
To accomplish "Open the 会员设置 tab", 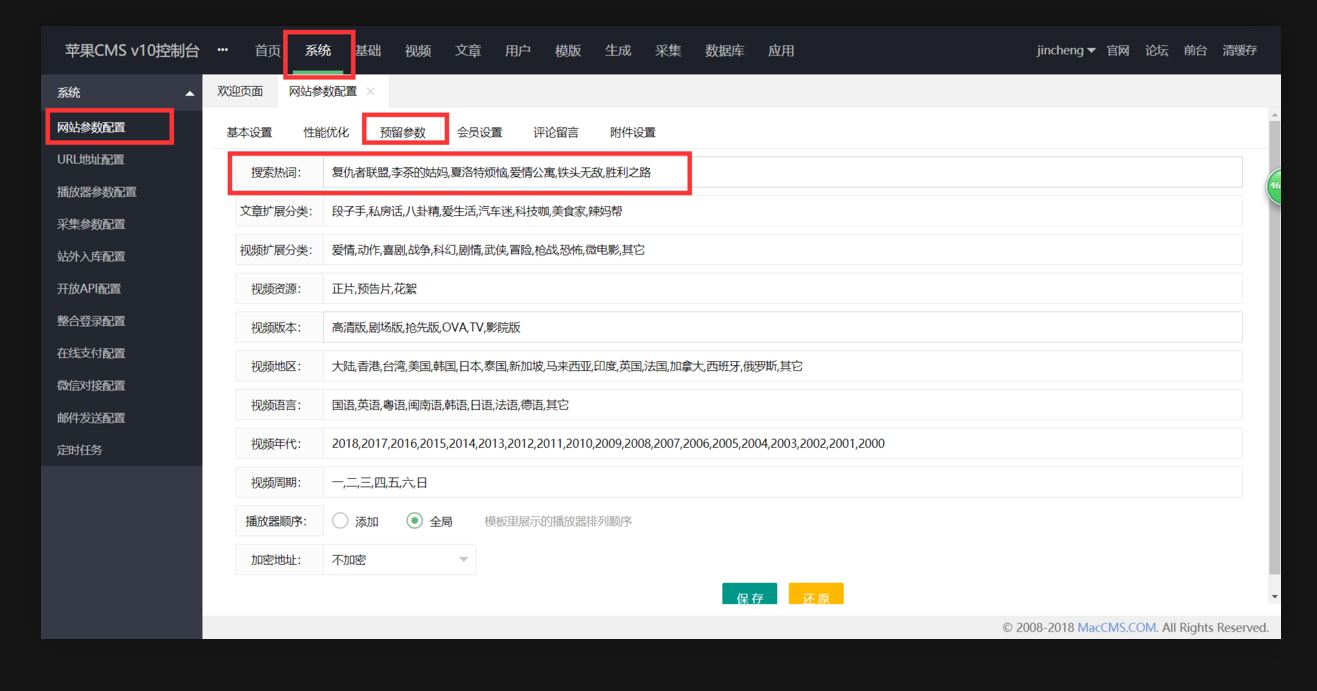I will pos(479,132).
